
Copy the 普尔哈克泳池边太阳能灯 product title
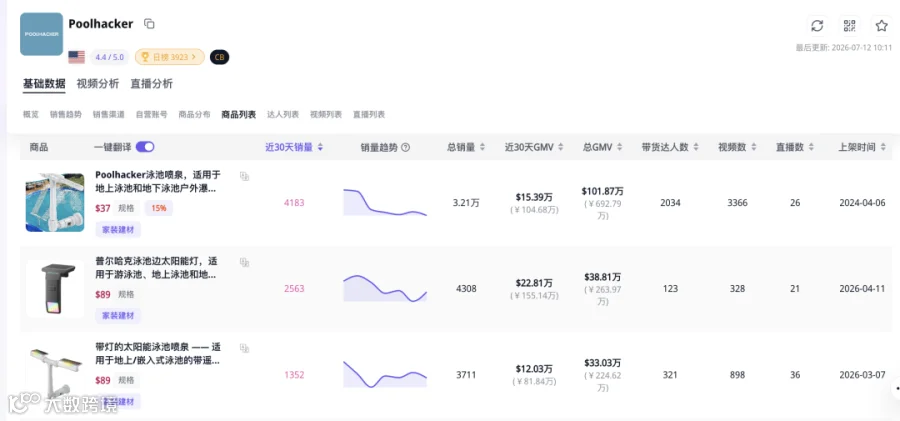point(245,262)
